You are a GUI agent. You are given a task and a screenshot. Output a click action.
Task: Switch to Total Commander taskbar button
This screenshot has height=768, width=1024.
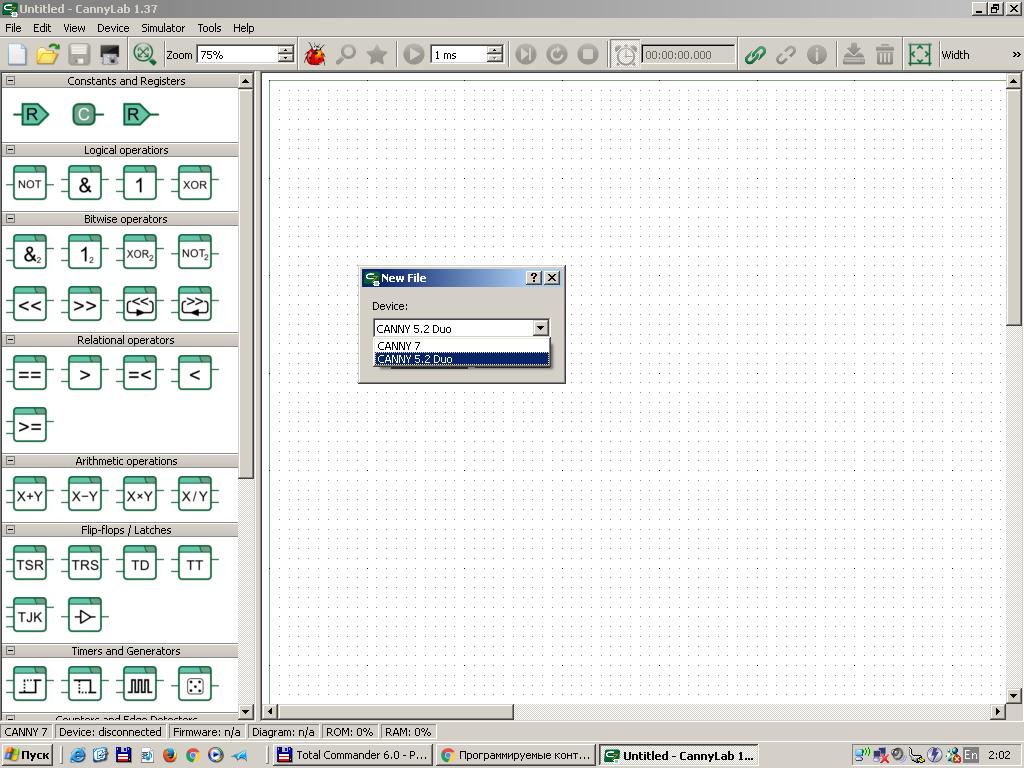tap(353, 755)
